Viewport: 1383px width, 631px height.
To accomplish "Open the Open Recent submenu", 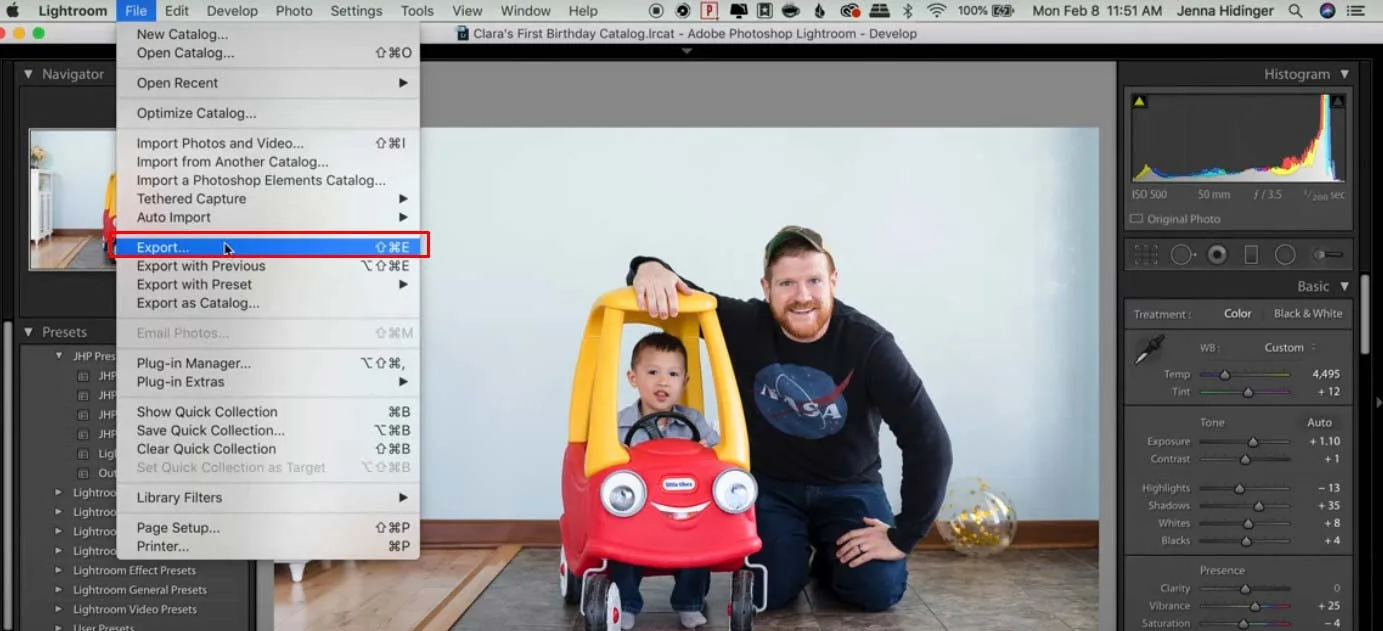I will (x=268, y=83).
